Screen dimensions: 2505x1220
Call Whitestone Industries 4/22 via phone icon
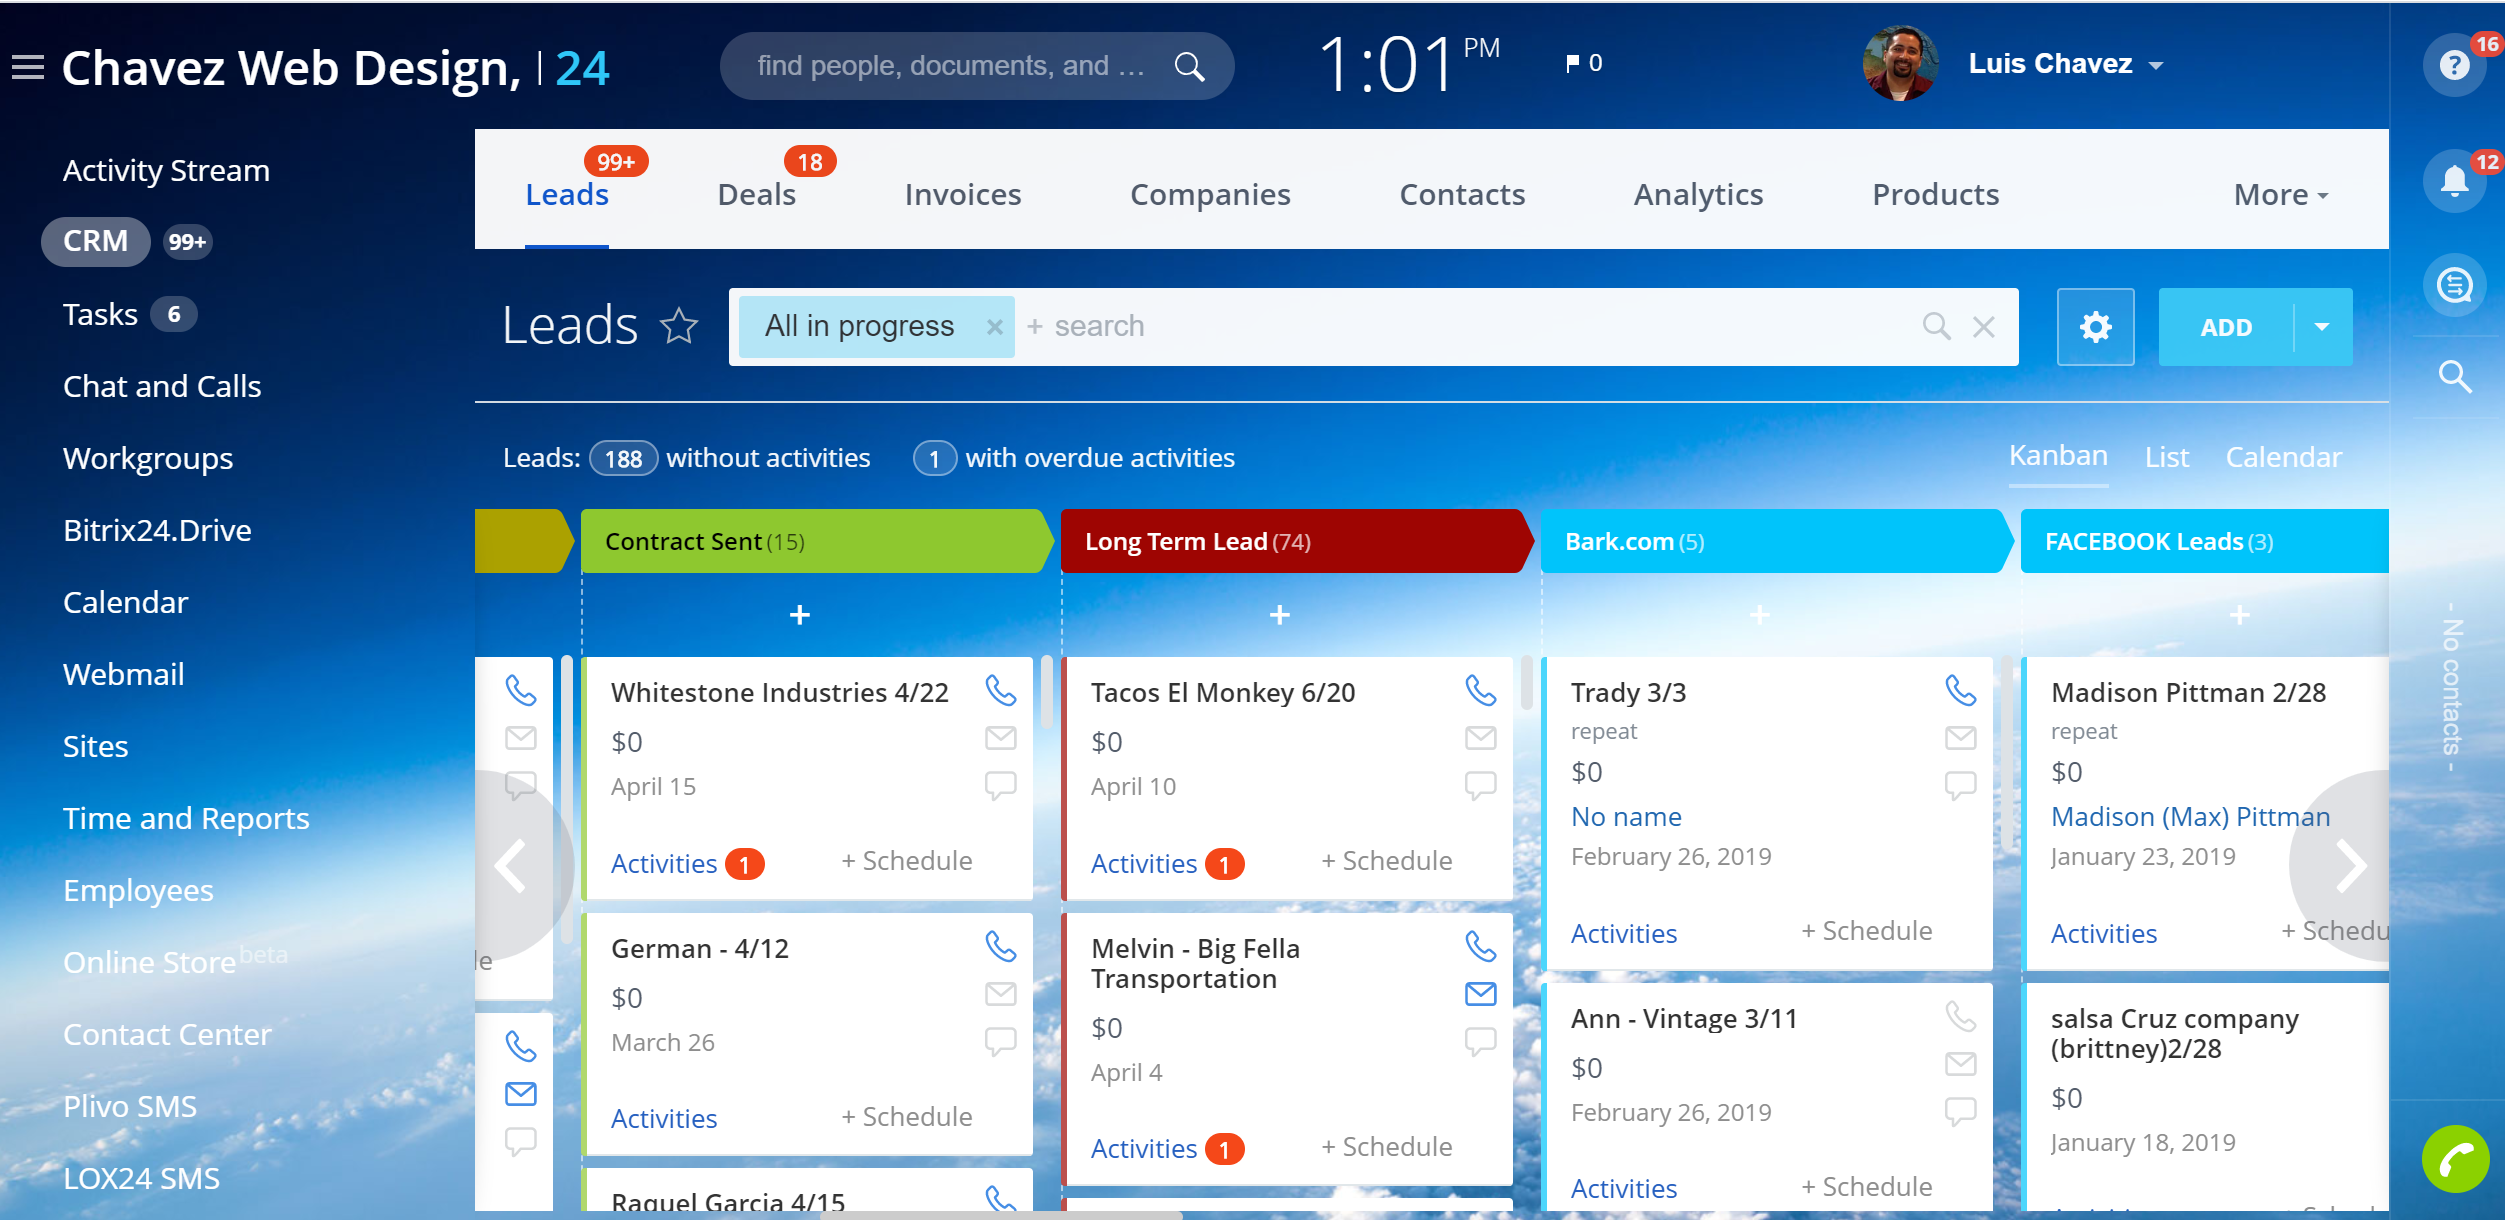[1000, 690]
